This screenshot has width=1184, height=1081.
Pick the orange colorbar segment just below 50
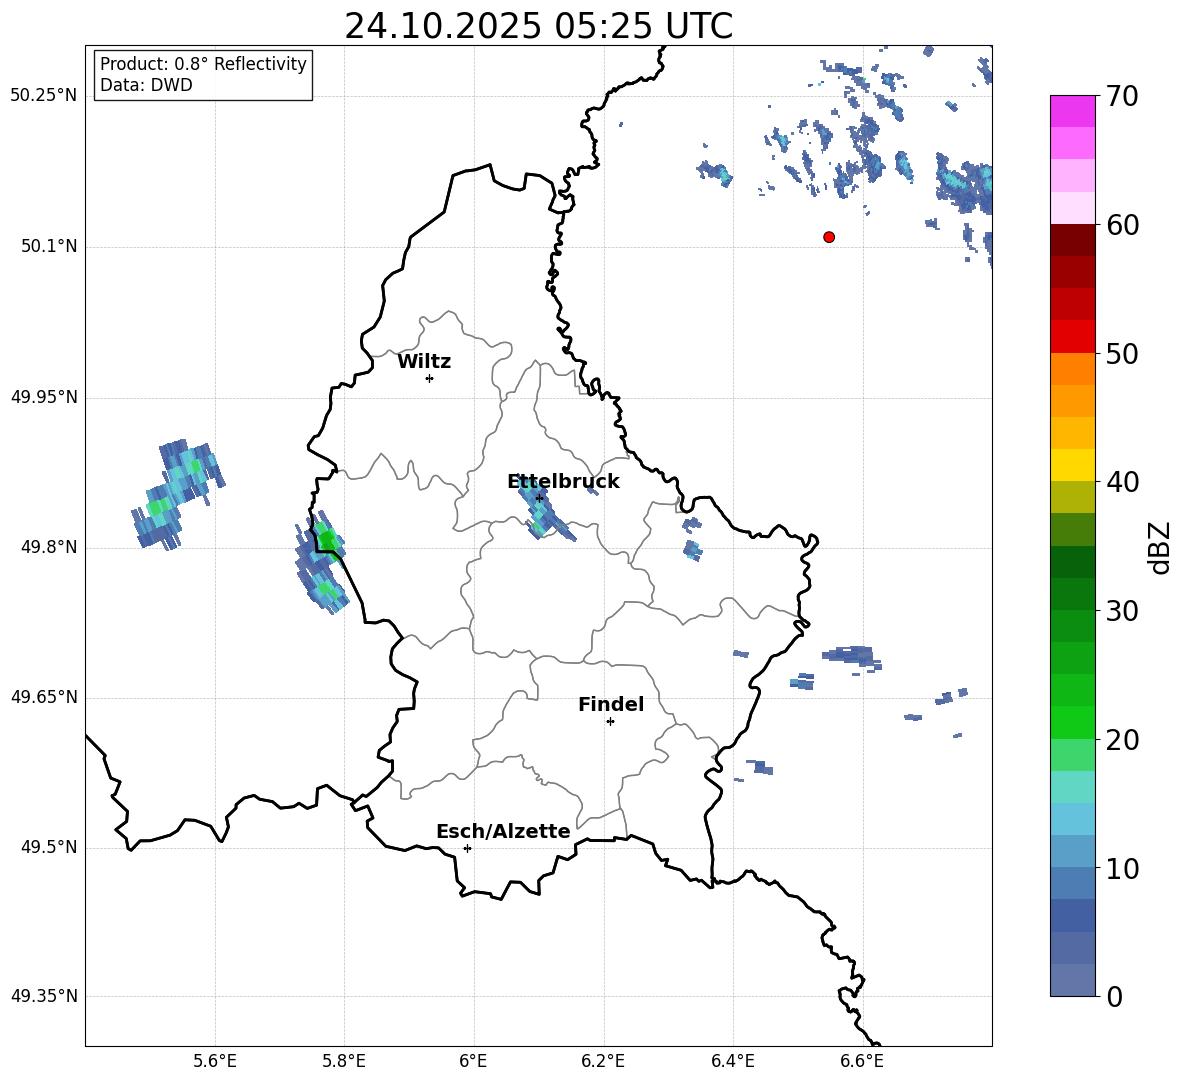tap(1072, 369)
